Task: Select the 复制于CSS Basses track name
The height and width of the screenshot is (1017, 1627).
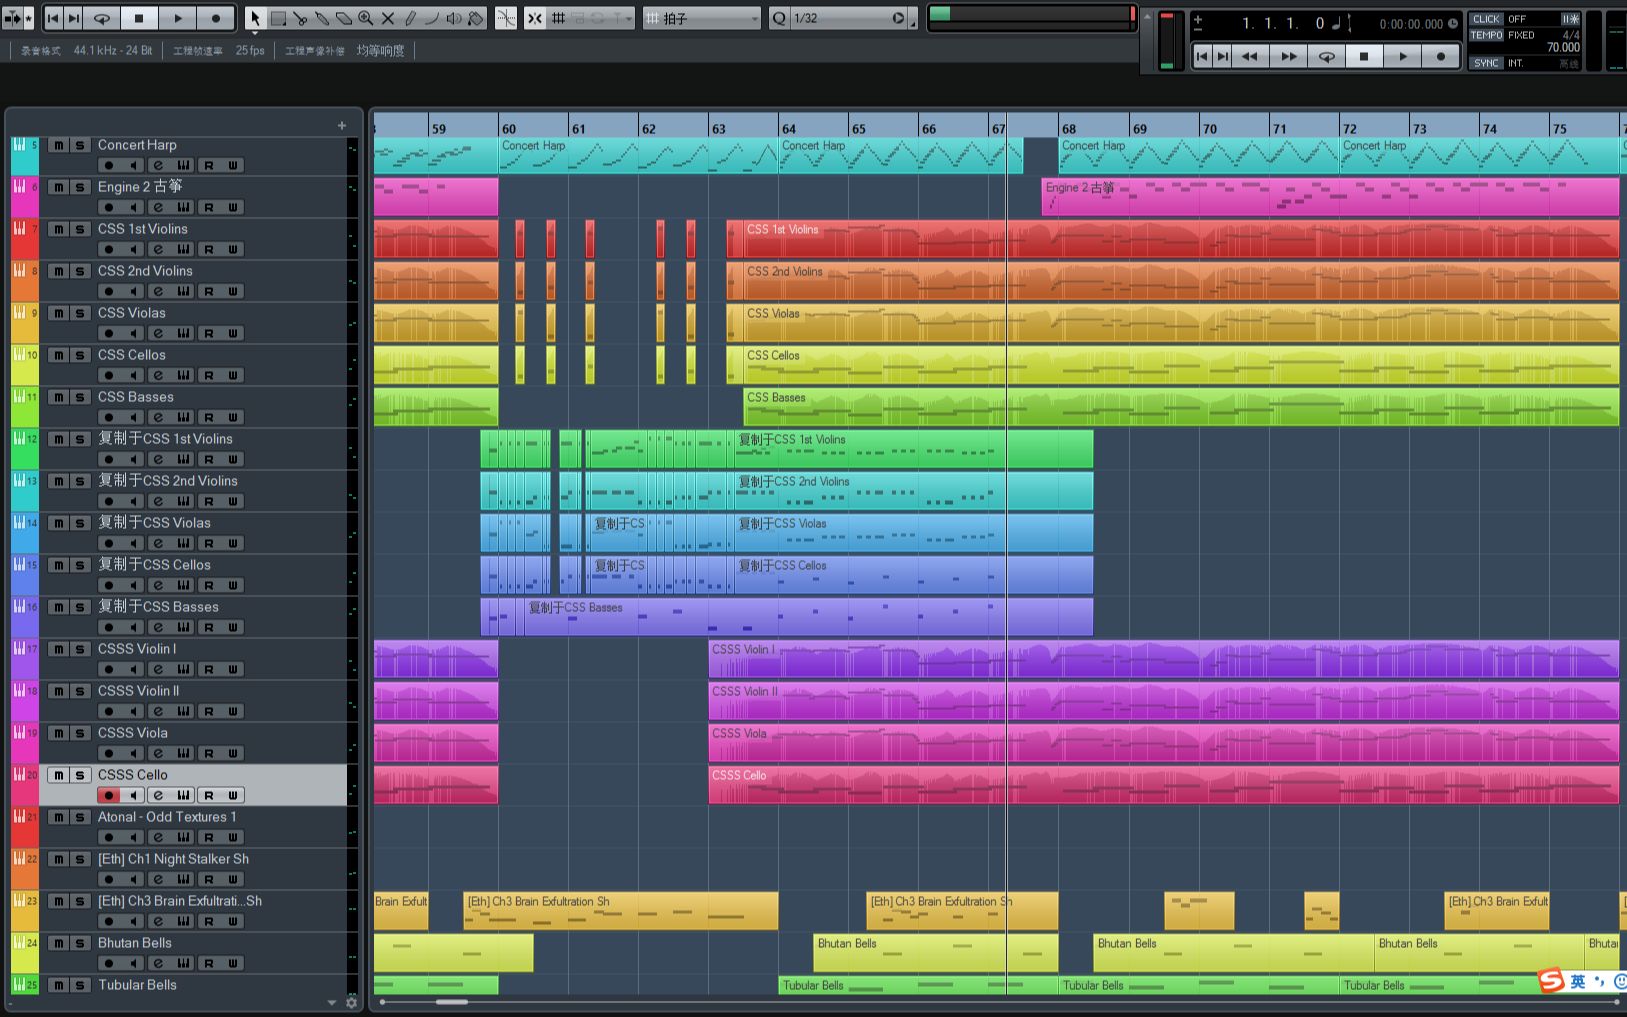Action: pos(158,607)
